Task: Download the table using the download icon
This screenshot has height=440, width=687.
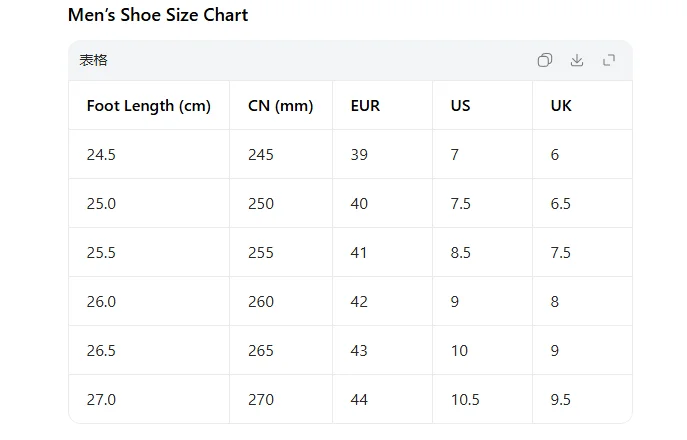Action: click(x=577, y=60)
